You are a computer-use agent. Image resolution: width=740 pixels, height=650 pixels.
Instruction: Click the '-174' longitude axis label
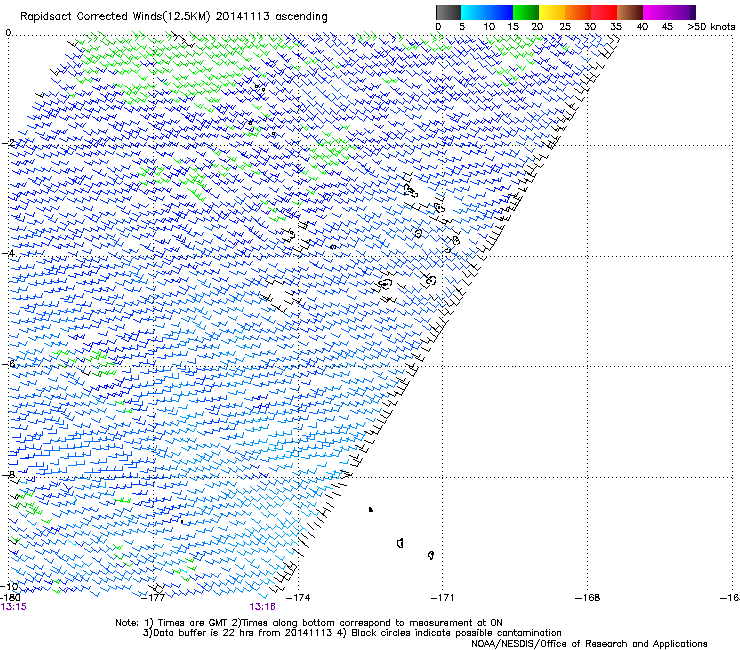tap(298, 598)
